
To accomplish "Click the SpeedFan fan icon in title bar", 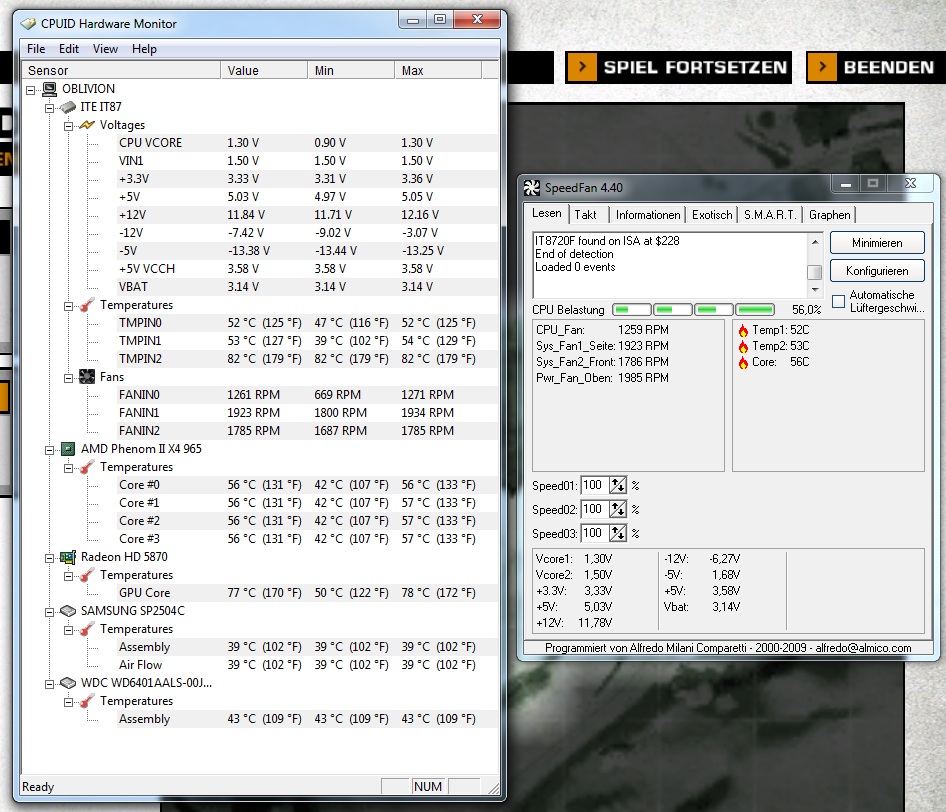I will coord(532,188).
